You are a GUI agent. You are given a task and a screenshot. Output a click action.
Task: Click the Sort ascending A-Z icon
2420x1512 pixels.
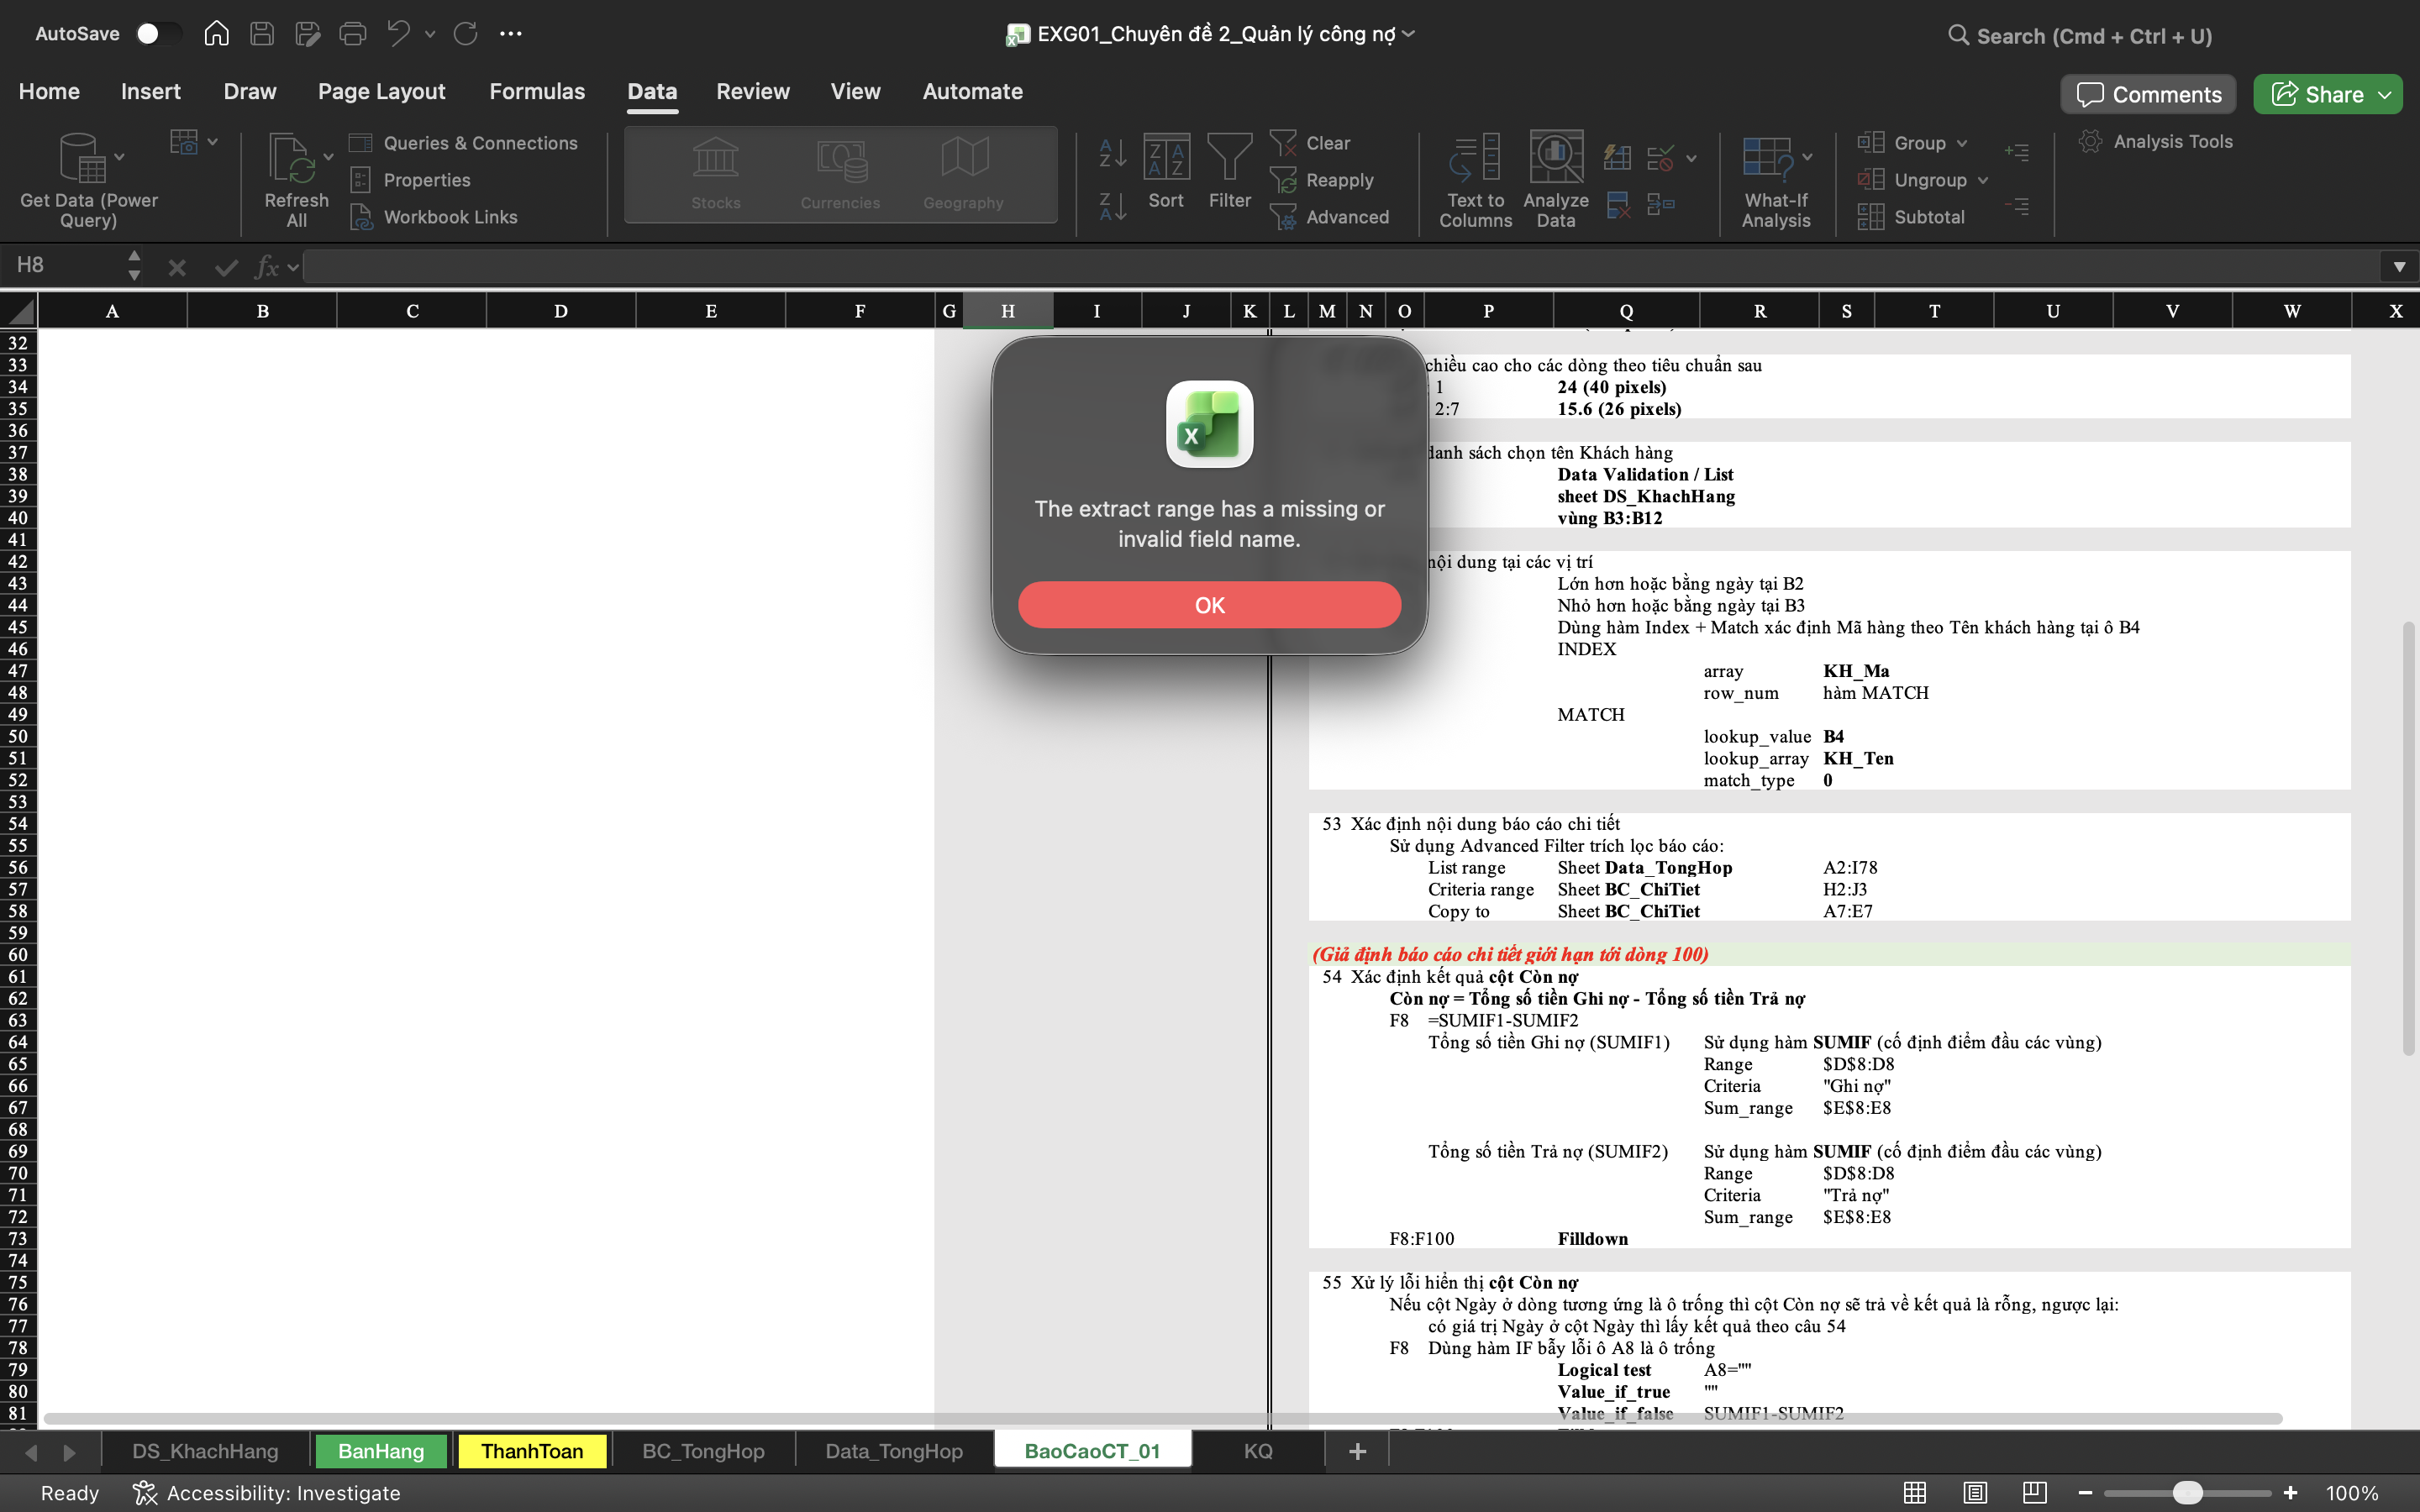(1112, 154)
